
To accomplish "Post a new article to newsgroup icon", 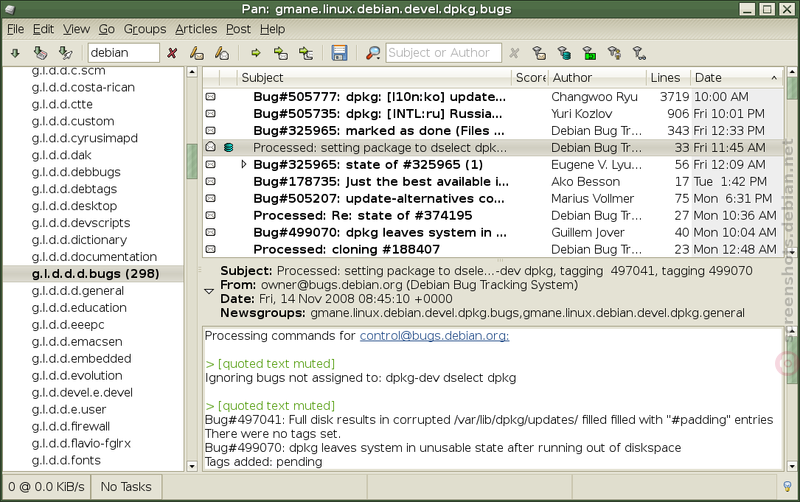I will 197,53.
